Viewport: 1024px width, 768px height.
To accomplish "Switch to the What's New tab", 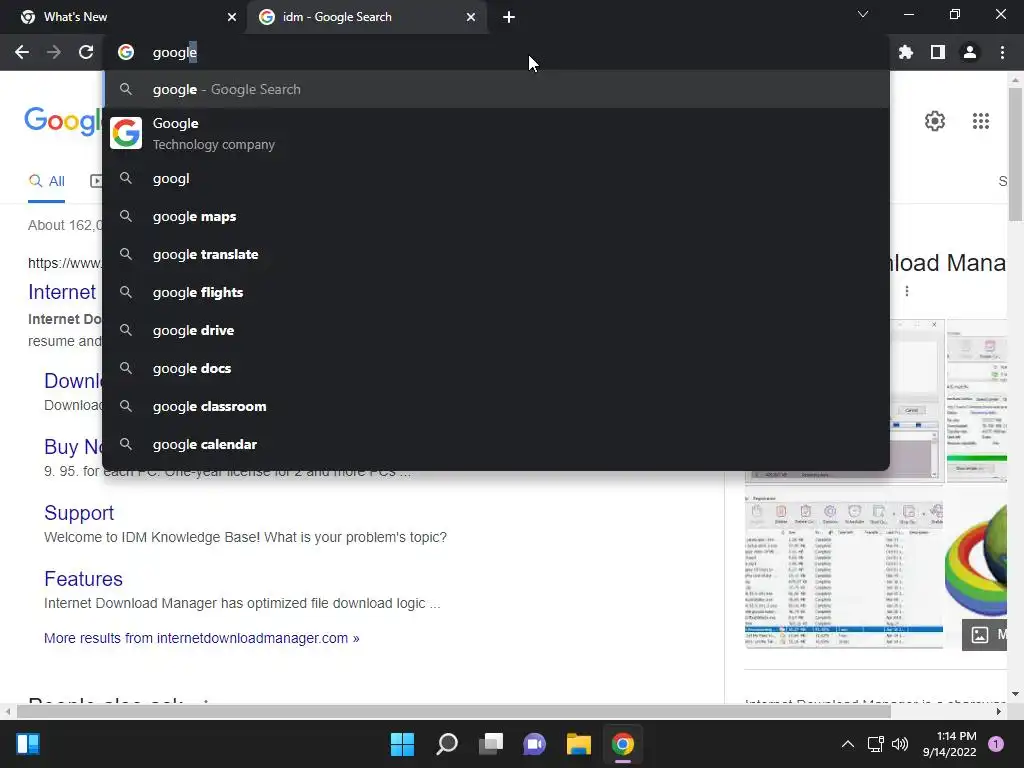I will coord(124,17).
